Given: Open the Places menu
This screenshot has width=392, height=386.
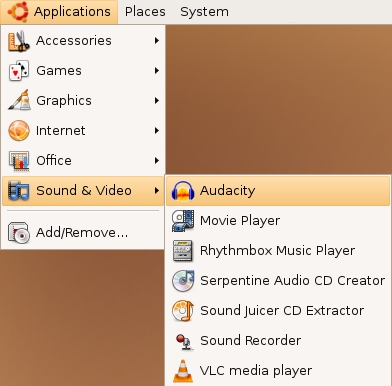Looking at the screenshot, I should [145, 12].
